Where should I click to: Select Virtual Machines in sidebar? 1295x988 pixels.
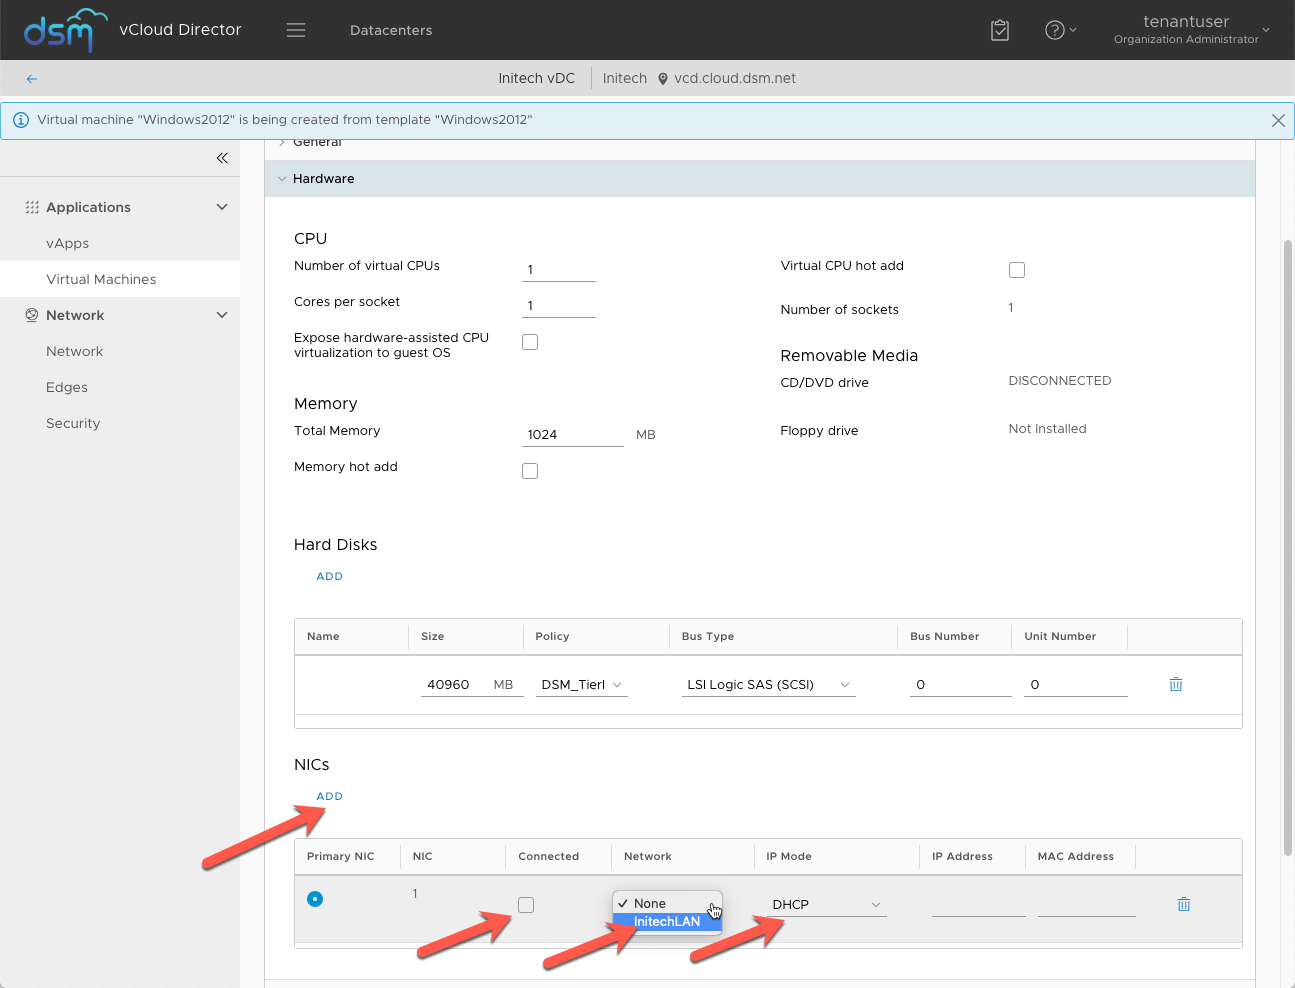pyautogui.click(x=101, y=279)
